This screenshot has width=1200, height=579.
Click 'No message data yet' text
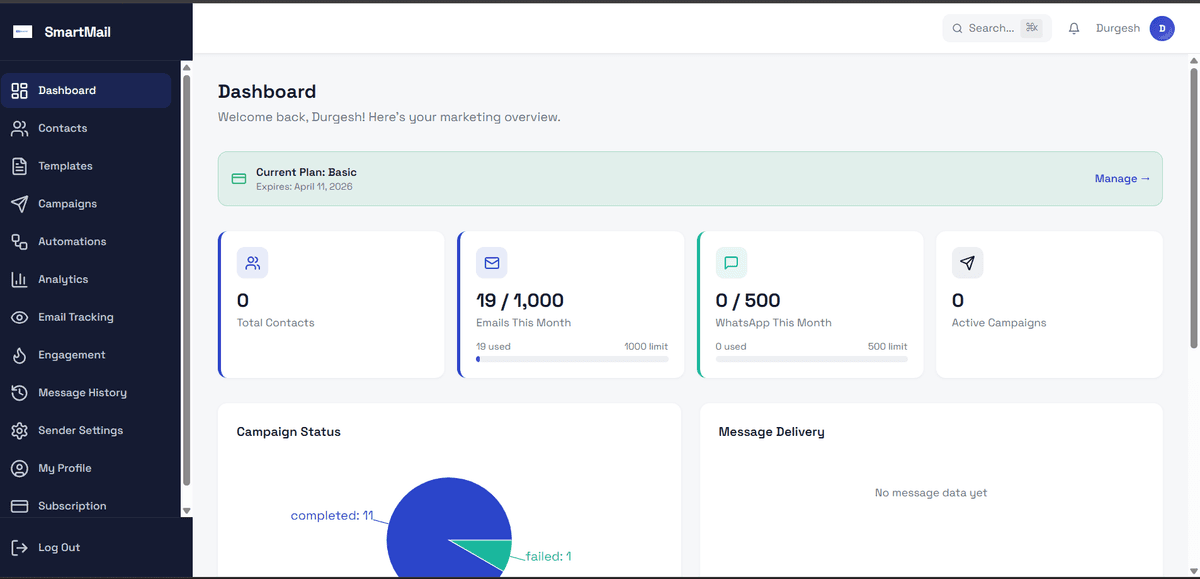pos(931,493)
